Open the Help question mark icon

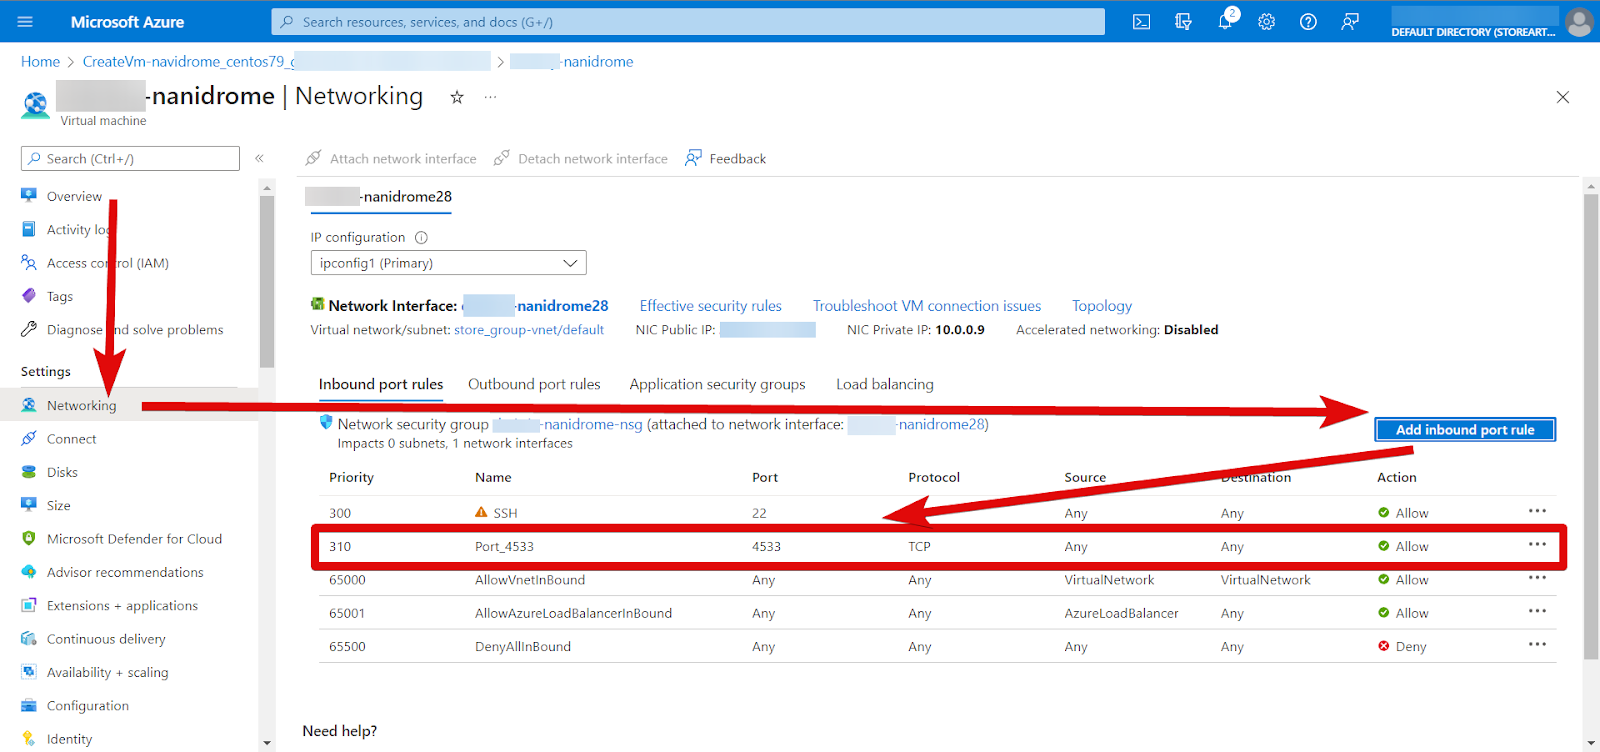point(1308,21)
